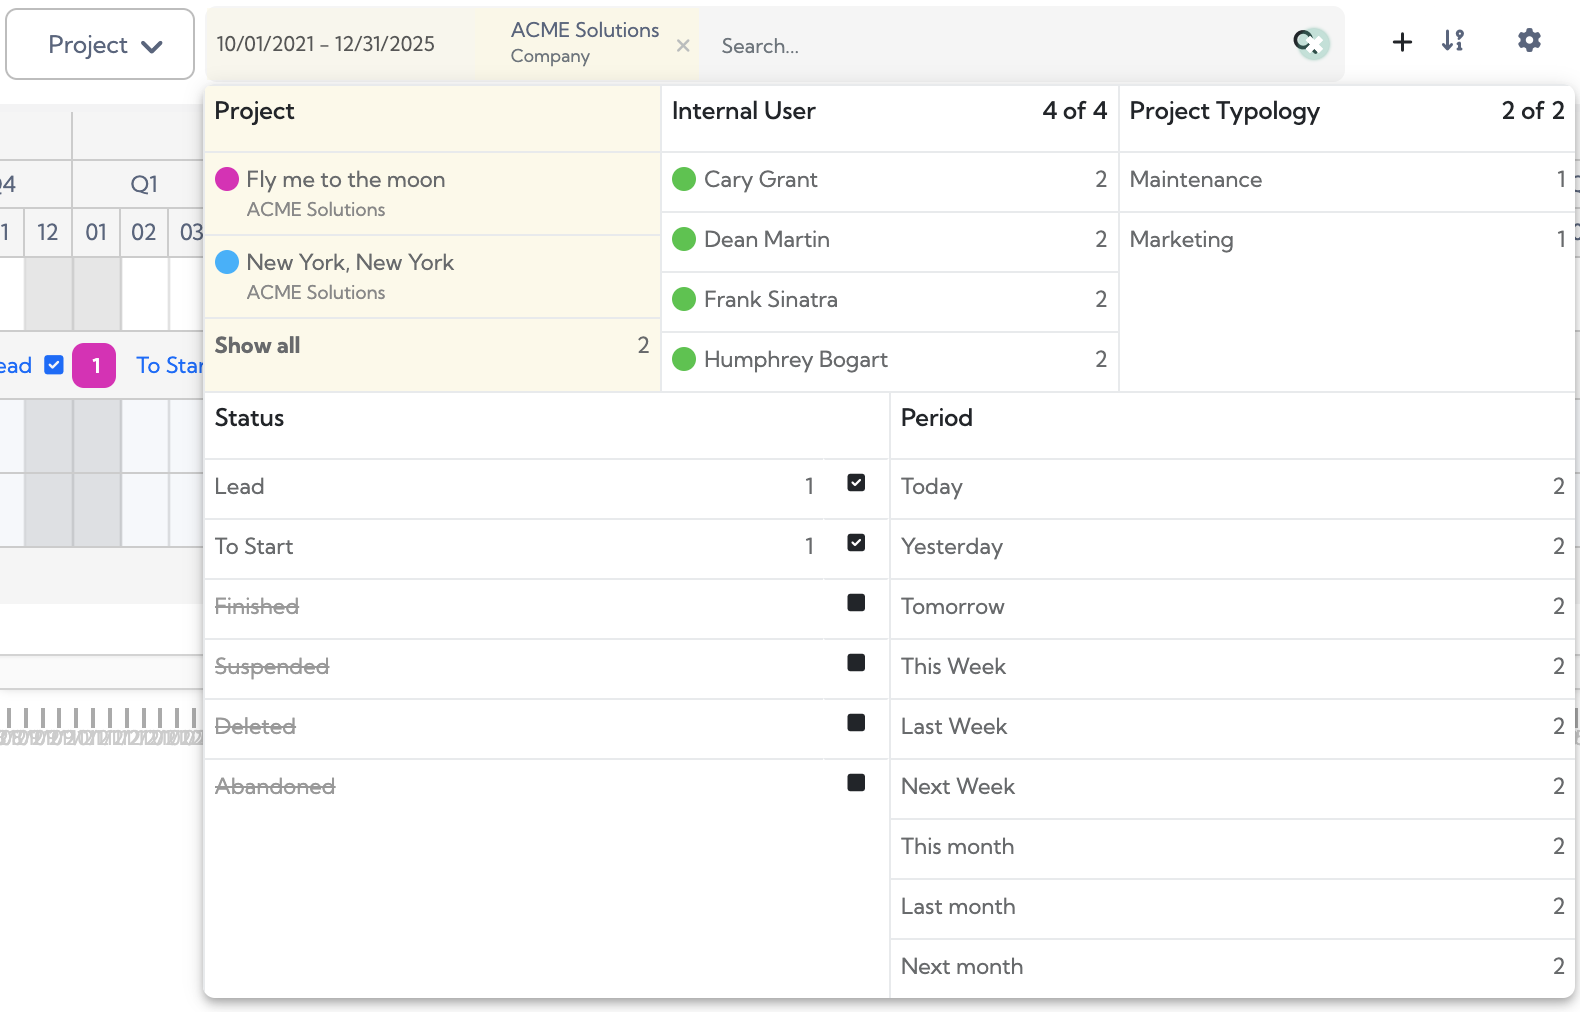Clear search with the magnifier icon
Viewport: 1580px width, 1012px height.
[1310, 42]
